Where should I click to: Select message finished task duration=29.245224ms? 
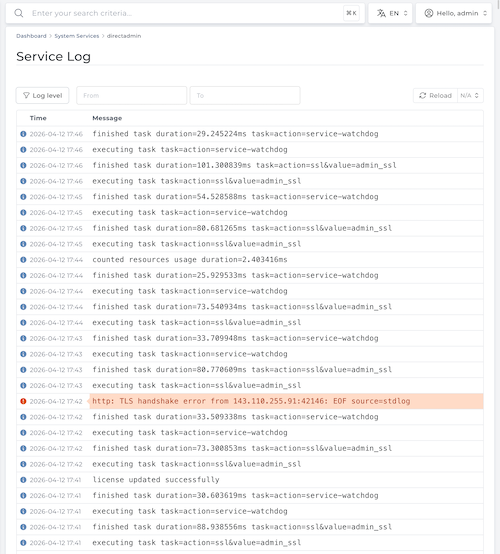click(235, 134)
